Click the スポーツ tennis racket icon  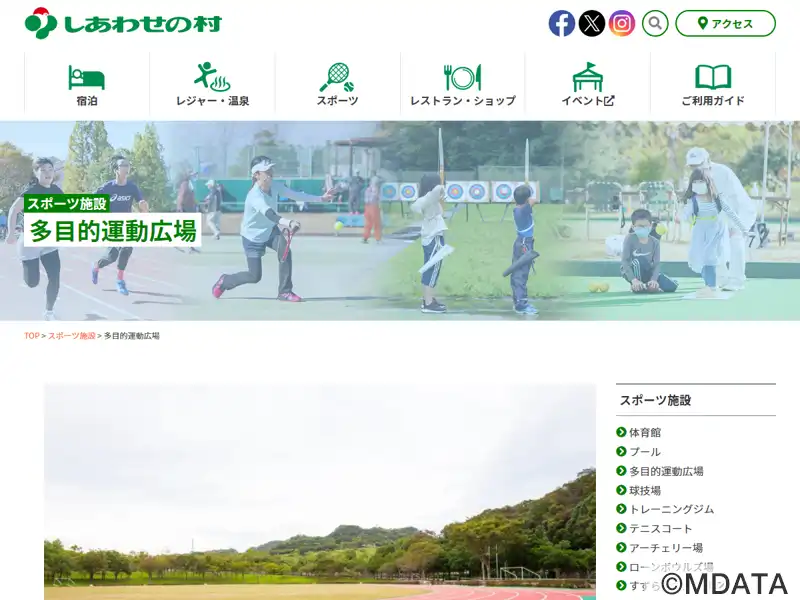[337, 77]
